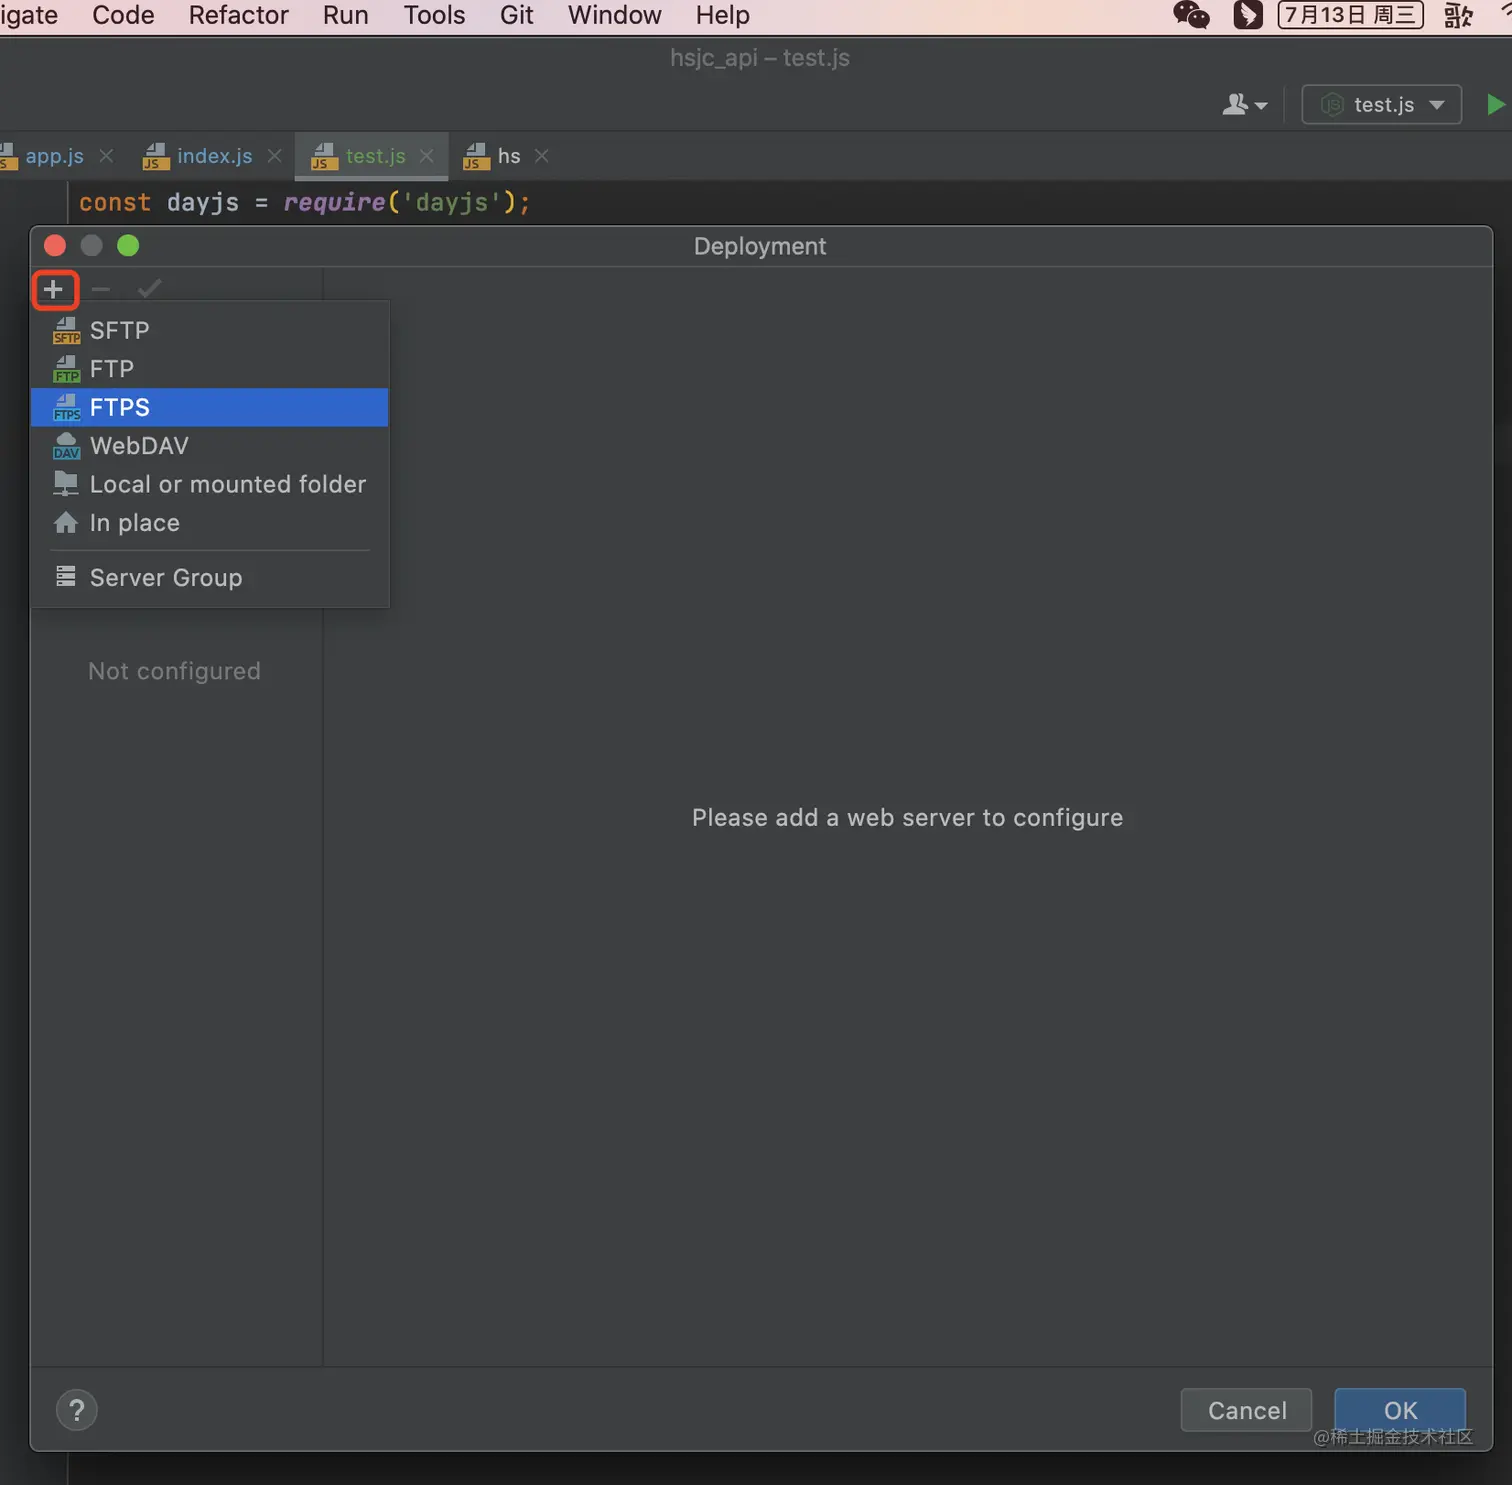The height and width of the screenshot is (1485, 1512).
Task: Close the Deployment dialog with red button
Action: click(x=55, y=246)
